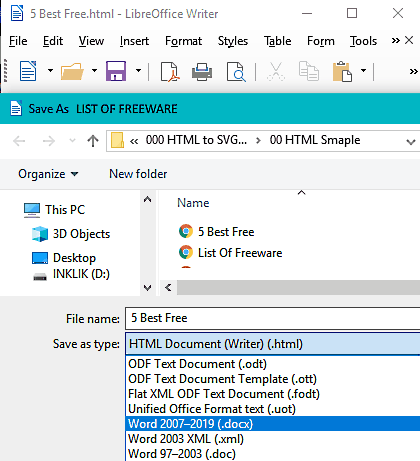Image resolution: width=420 pixels, height=461 pixels.
Task: Click the Save as type combo box
Action: coord(273,344)
